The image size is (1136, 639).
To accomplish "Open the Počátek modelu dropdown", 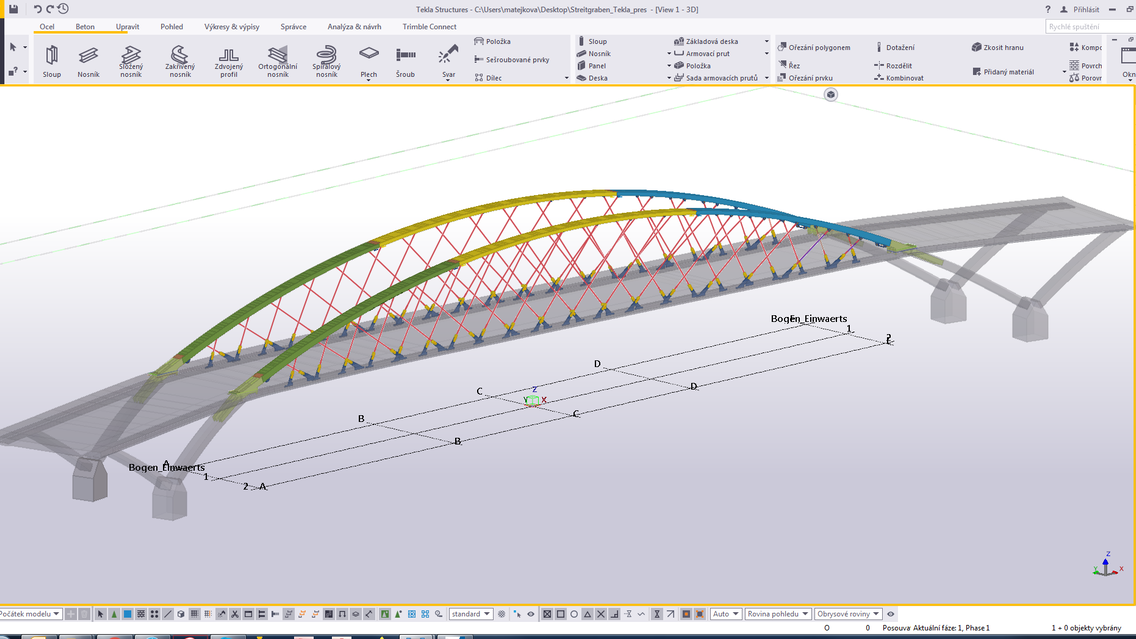I will 30,614.
